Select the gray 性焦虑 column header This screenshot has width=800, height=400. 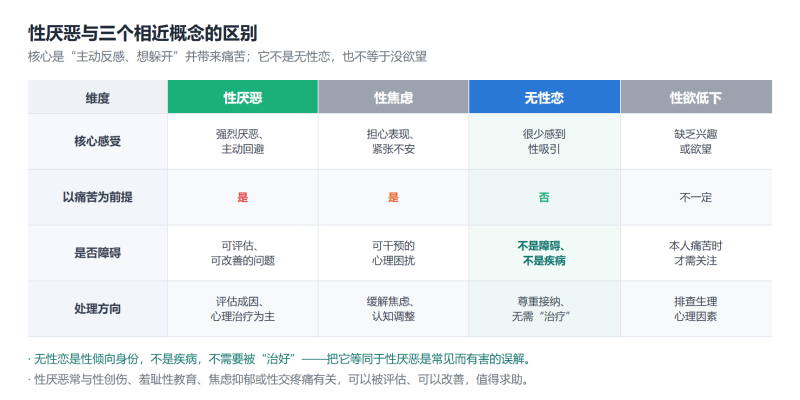click(393, 96)
